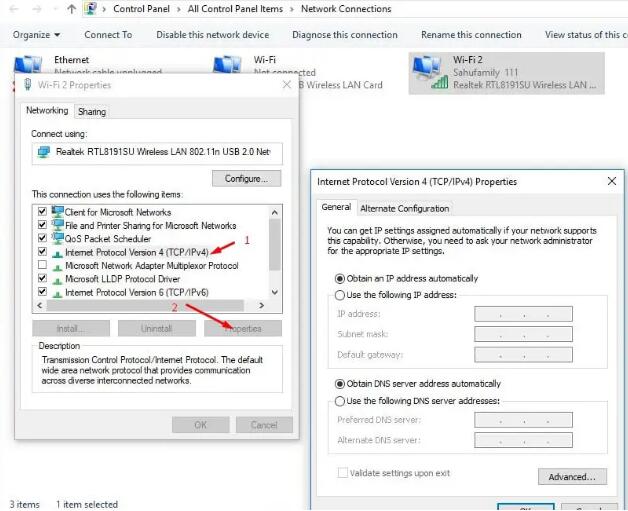This screenshot has width=628, height=511.
Task: Click Connect To in toolbar
Action: pyautogui.click(x=108, y=35)
